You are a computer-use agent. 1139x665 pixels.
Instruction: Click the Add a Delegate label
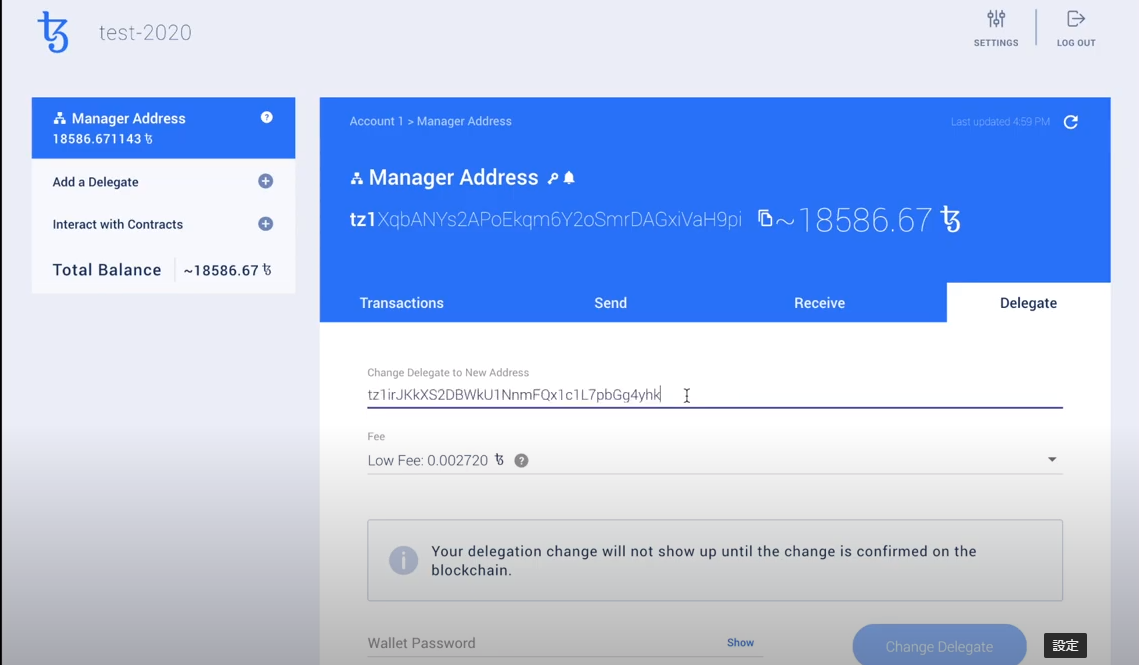pyautogui.click(x=95, y=182)
